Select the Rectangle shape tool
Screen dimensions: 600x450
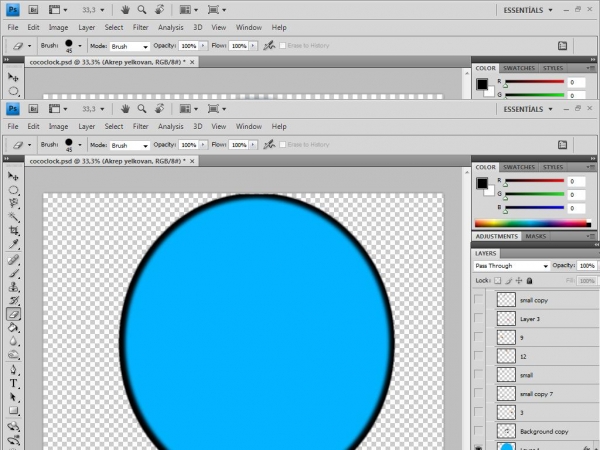click(13, 411)
